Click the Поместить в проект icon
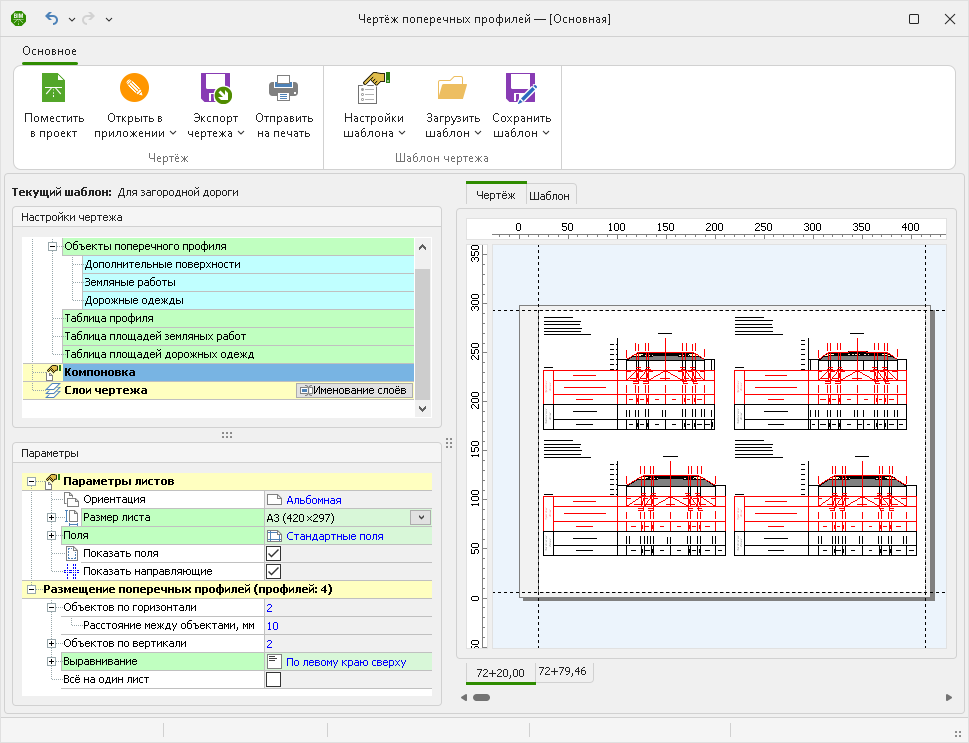This screenshot has height=743, width=969. tap(53, 90)
